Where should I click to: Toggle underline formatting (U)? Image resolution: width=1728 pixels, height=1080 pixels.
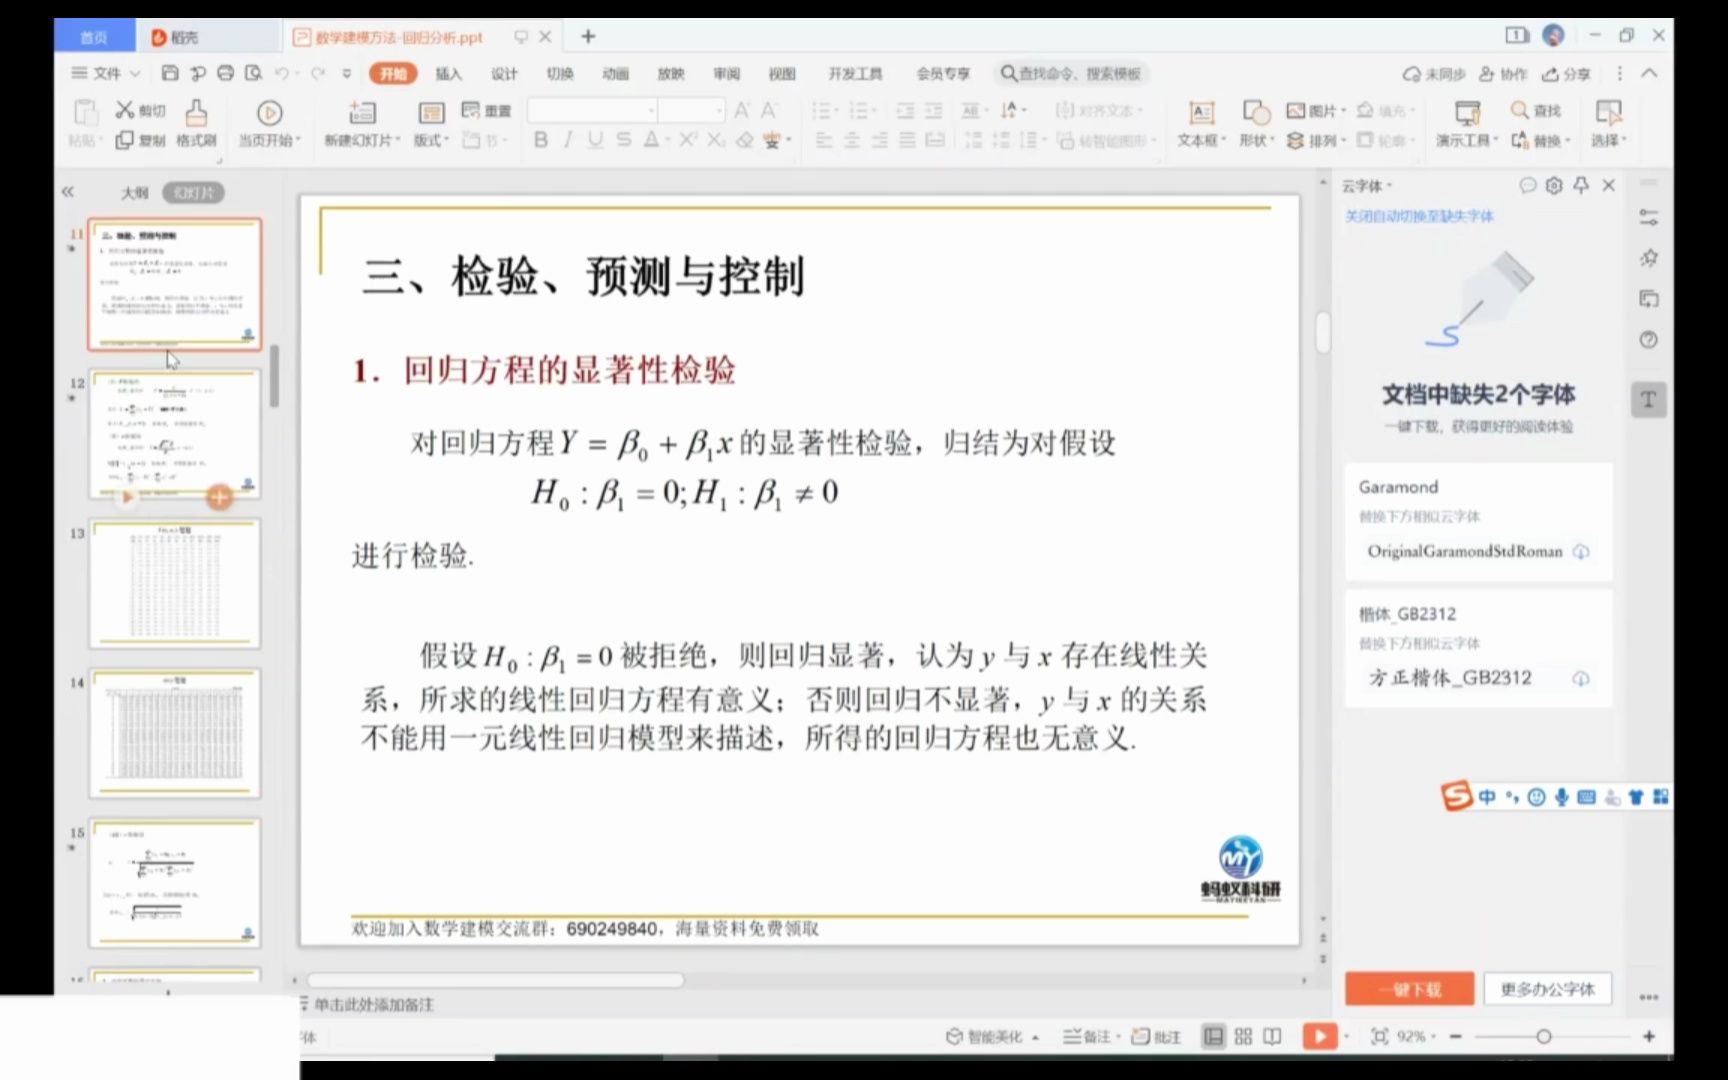pos(594,141)
